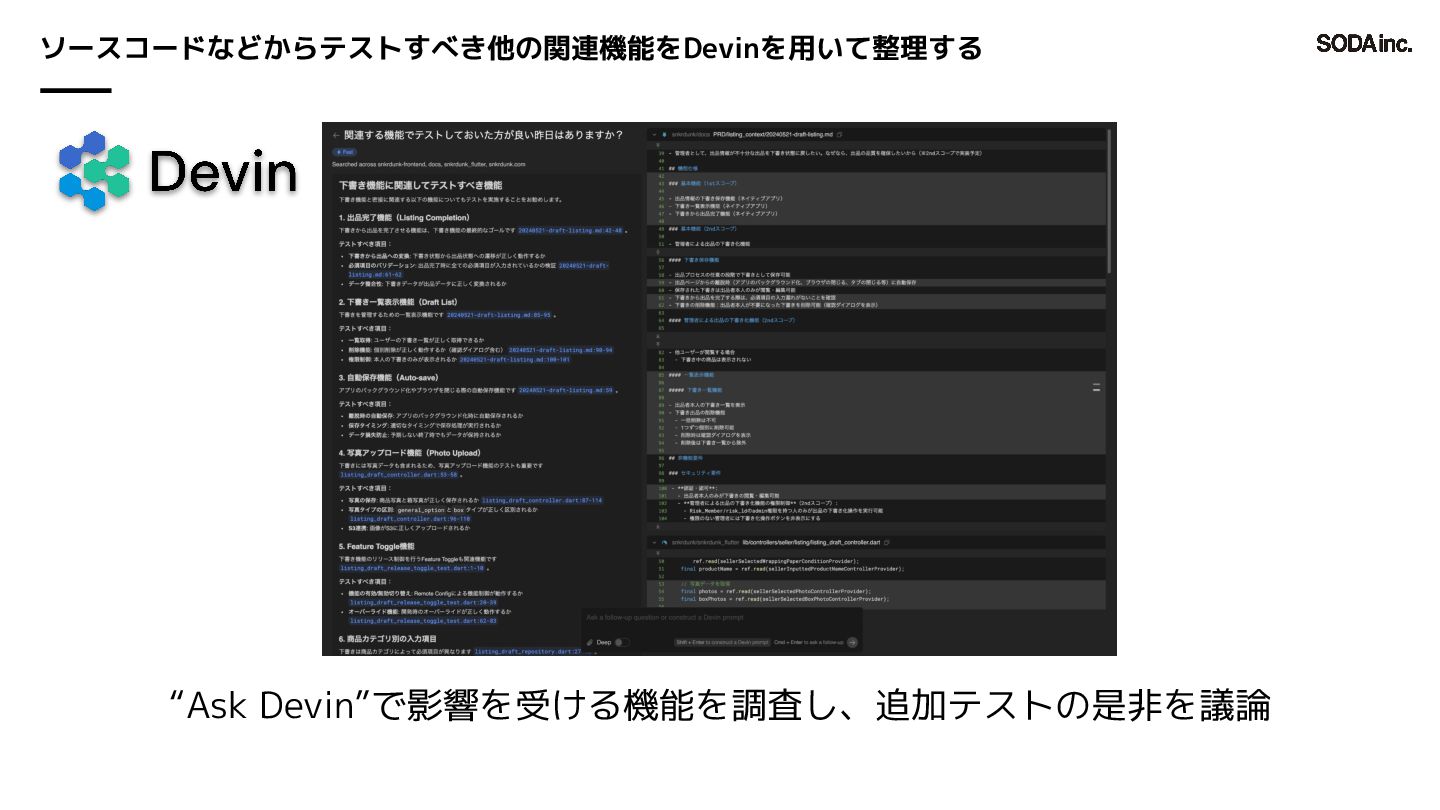Image resolution: width=1440 pixels, height=810 pixels.
Task: Click code line 'final boxPhotos = ref.read(...)'
Action: tap(784, 599)
